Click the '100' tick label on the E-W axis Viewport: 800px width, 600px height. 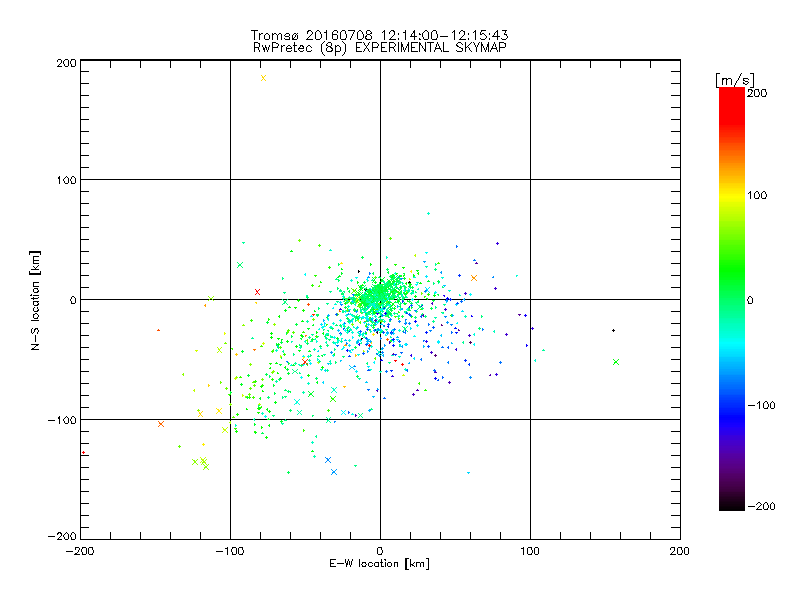(x=530, y=551)
